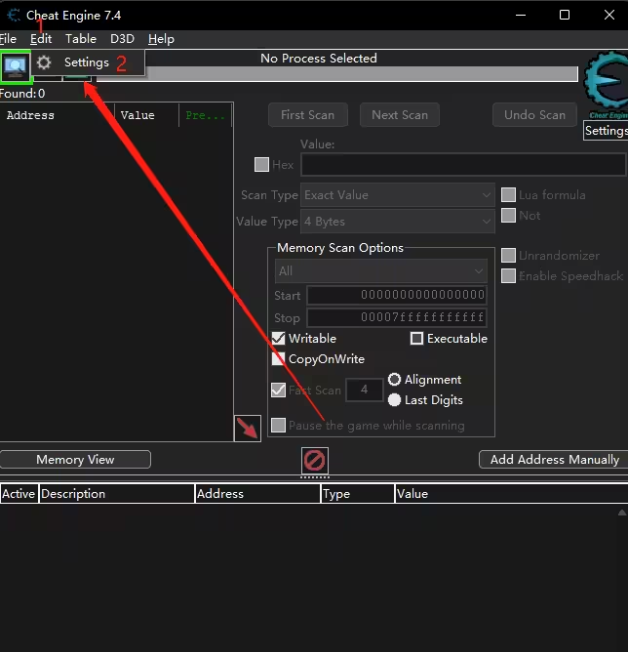Screen dimensions: 629x652
Task: Open Memory View
Action: point(75,459)
